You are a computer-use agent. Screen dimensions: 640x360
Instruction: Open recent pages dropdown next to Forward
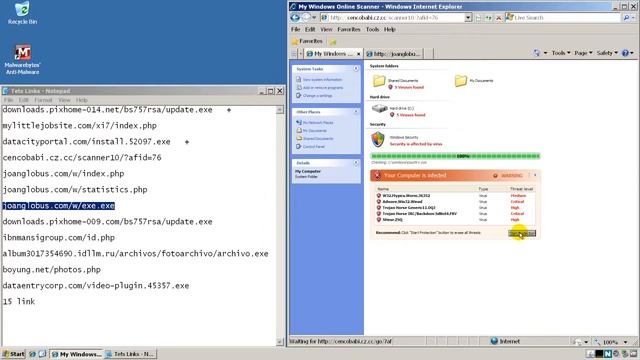314,18
